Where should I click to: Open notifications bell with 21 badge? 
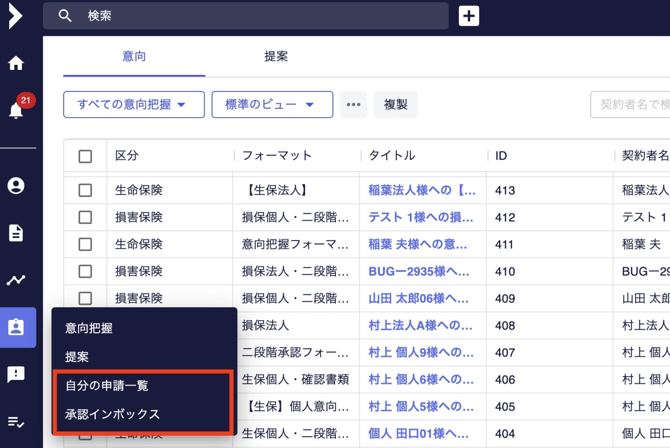(16, 110)
